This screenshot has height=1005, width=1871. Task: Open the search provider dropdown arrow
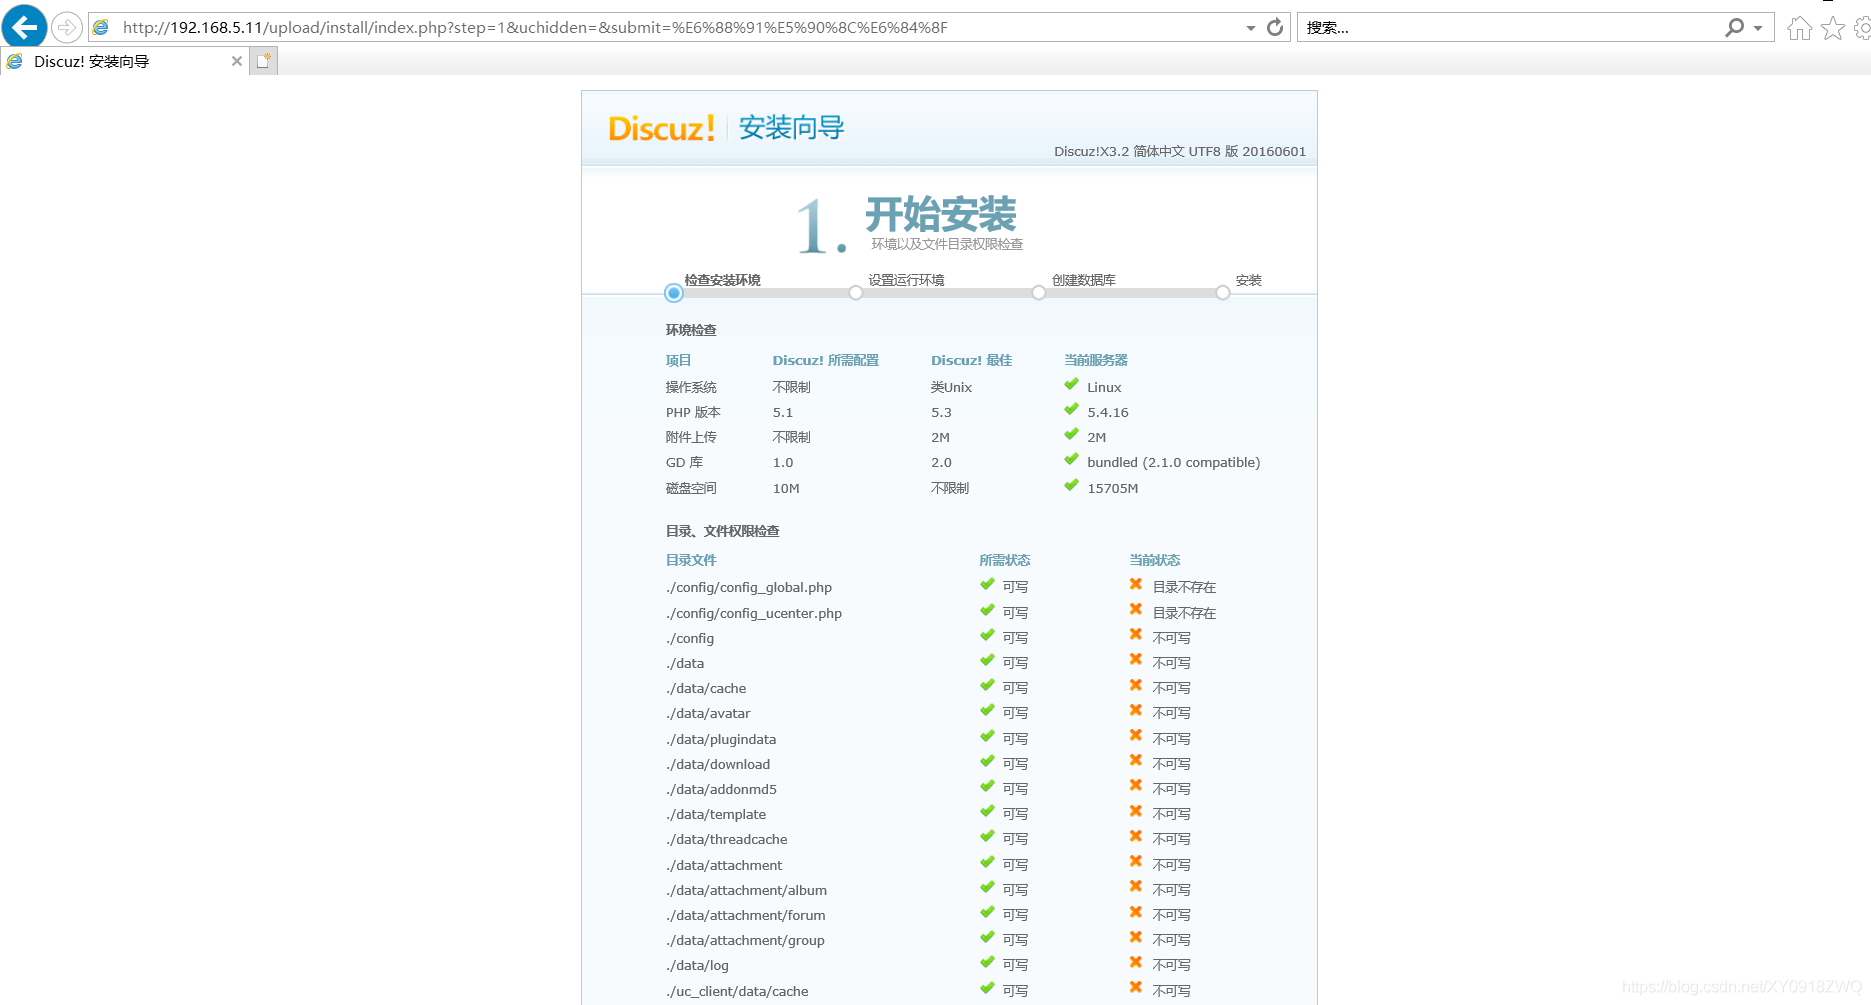[x=1758, y=28]
